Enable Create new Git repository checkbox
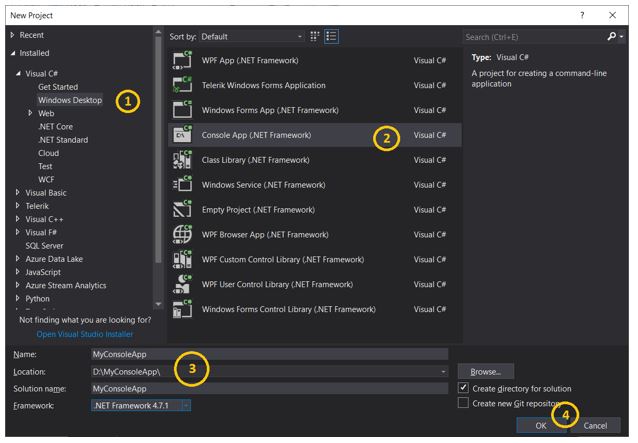 click(463, 403)
